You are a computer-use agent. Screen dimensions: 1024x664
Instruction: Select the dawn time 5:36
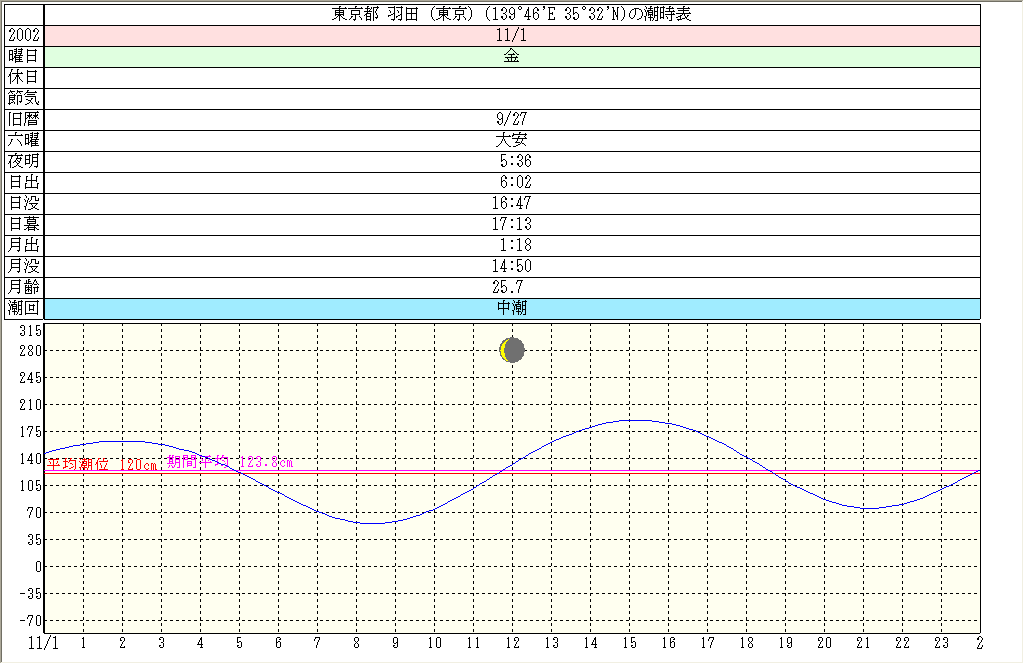click(x=515, y=161)
